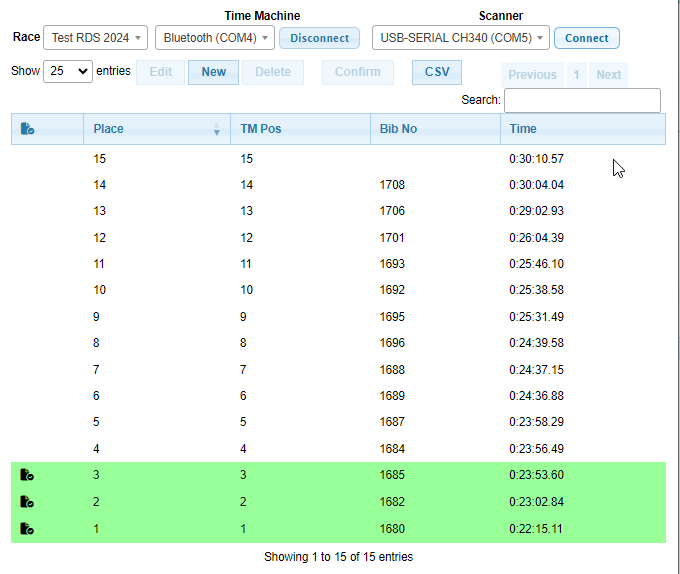Click the confirmed-status column header icon
Screen dimensions: 680x574
27,129
